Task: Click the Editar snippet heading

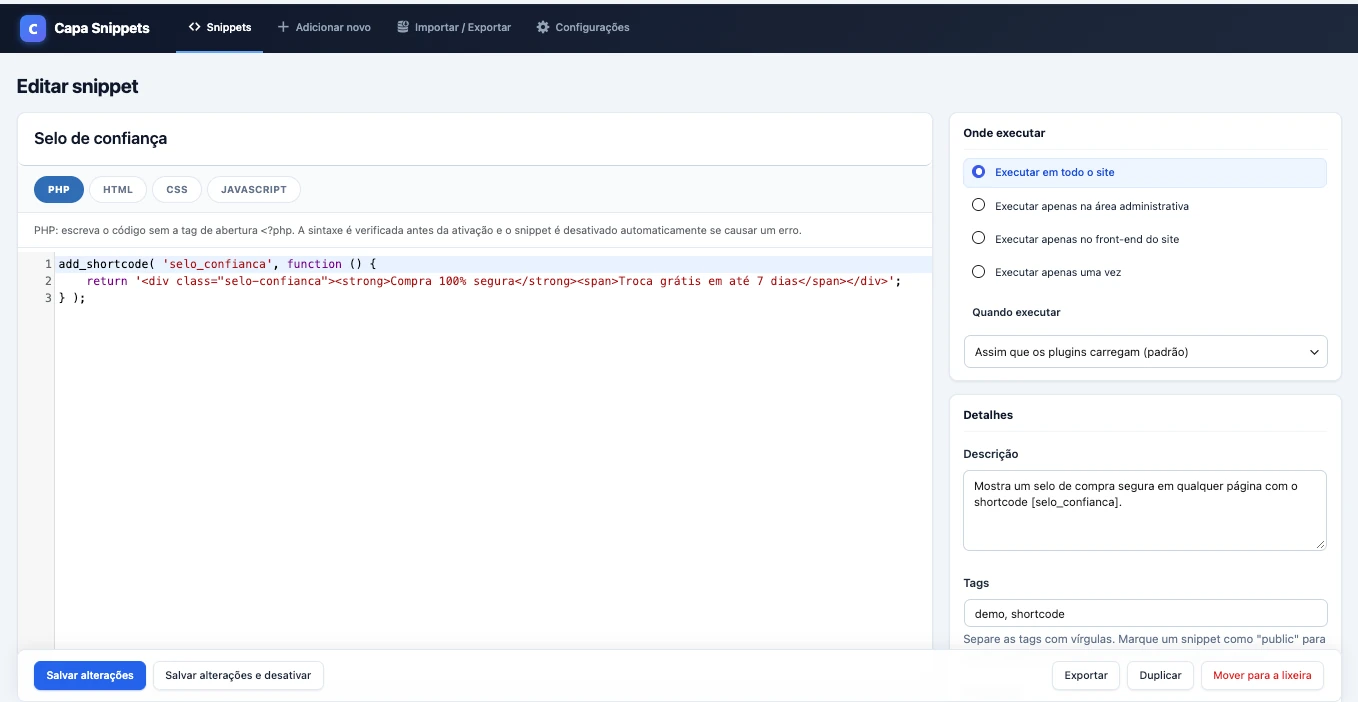Action: point(78,86)
